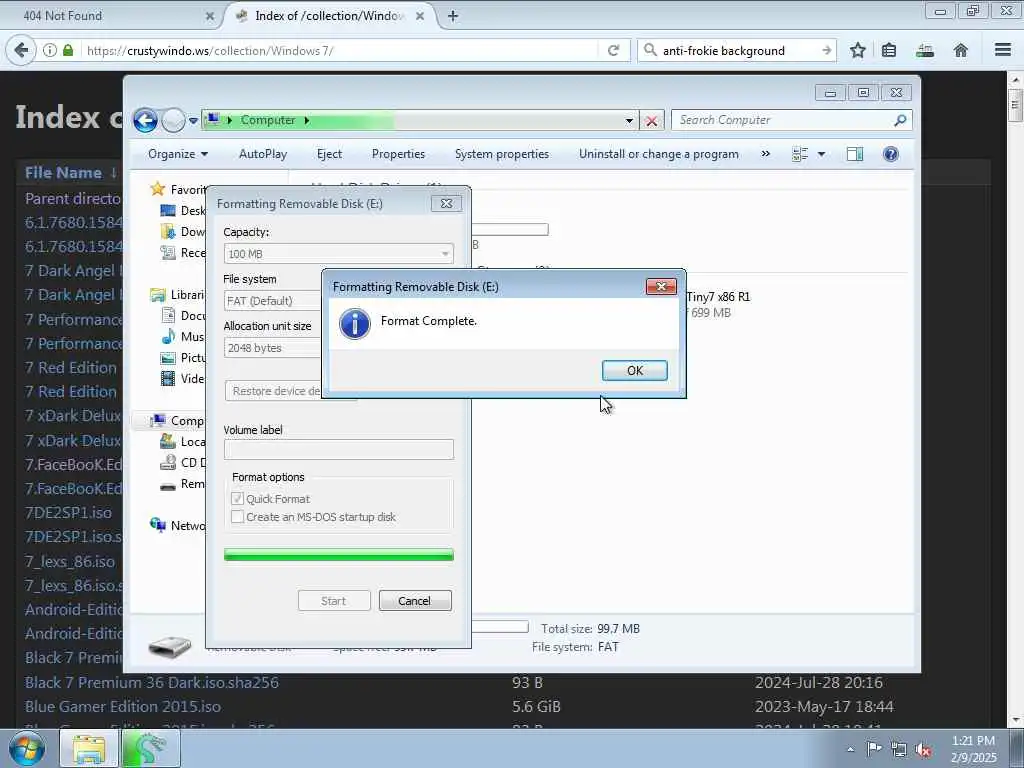Stop loading with red X button
The height and width of the screenshot is (768, 1024).
[x=651, y=121]
